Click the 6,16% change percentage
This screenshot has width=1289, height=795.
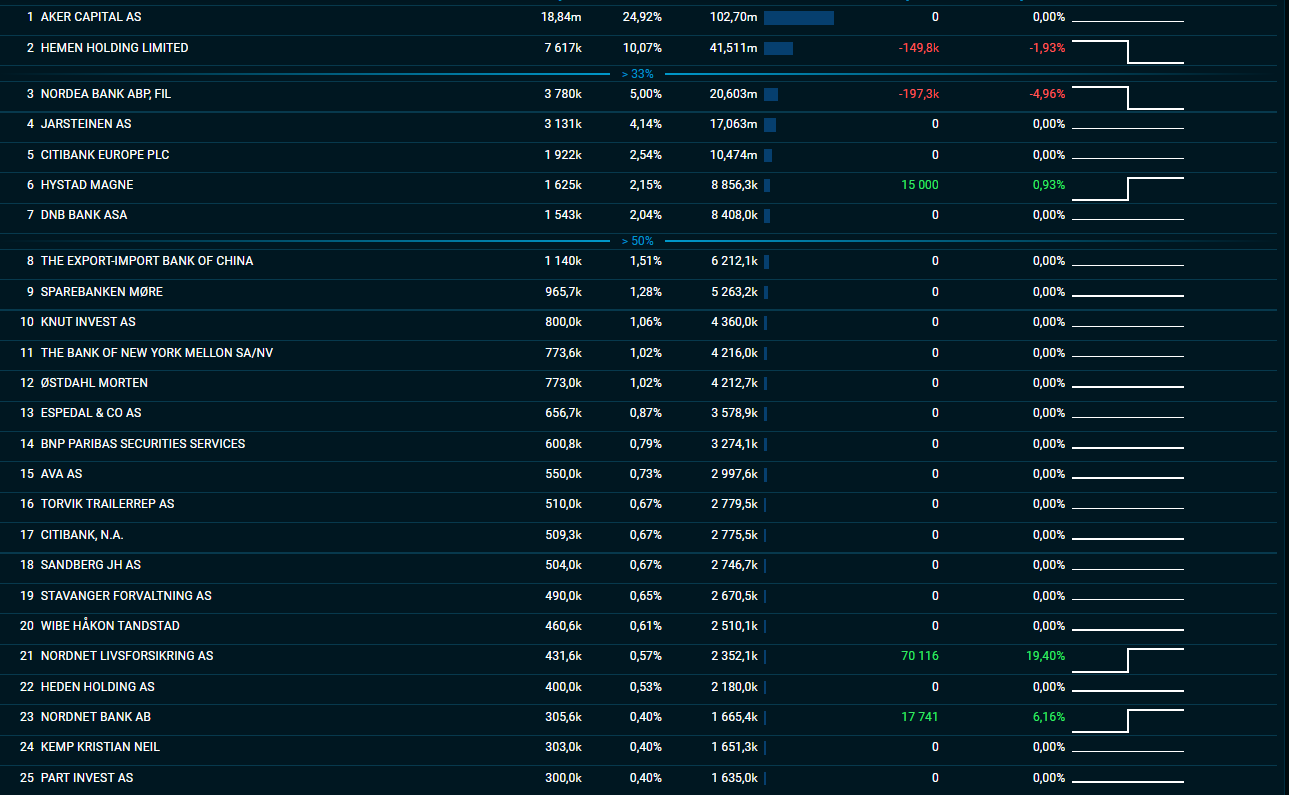tap(1049, 717)
